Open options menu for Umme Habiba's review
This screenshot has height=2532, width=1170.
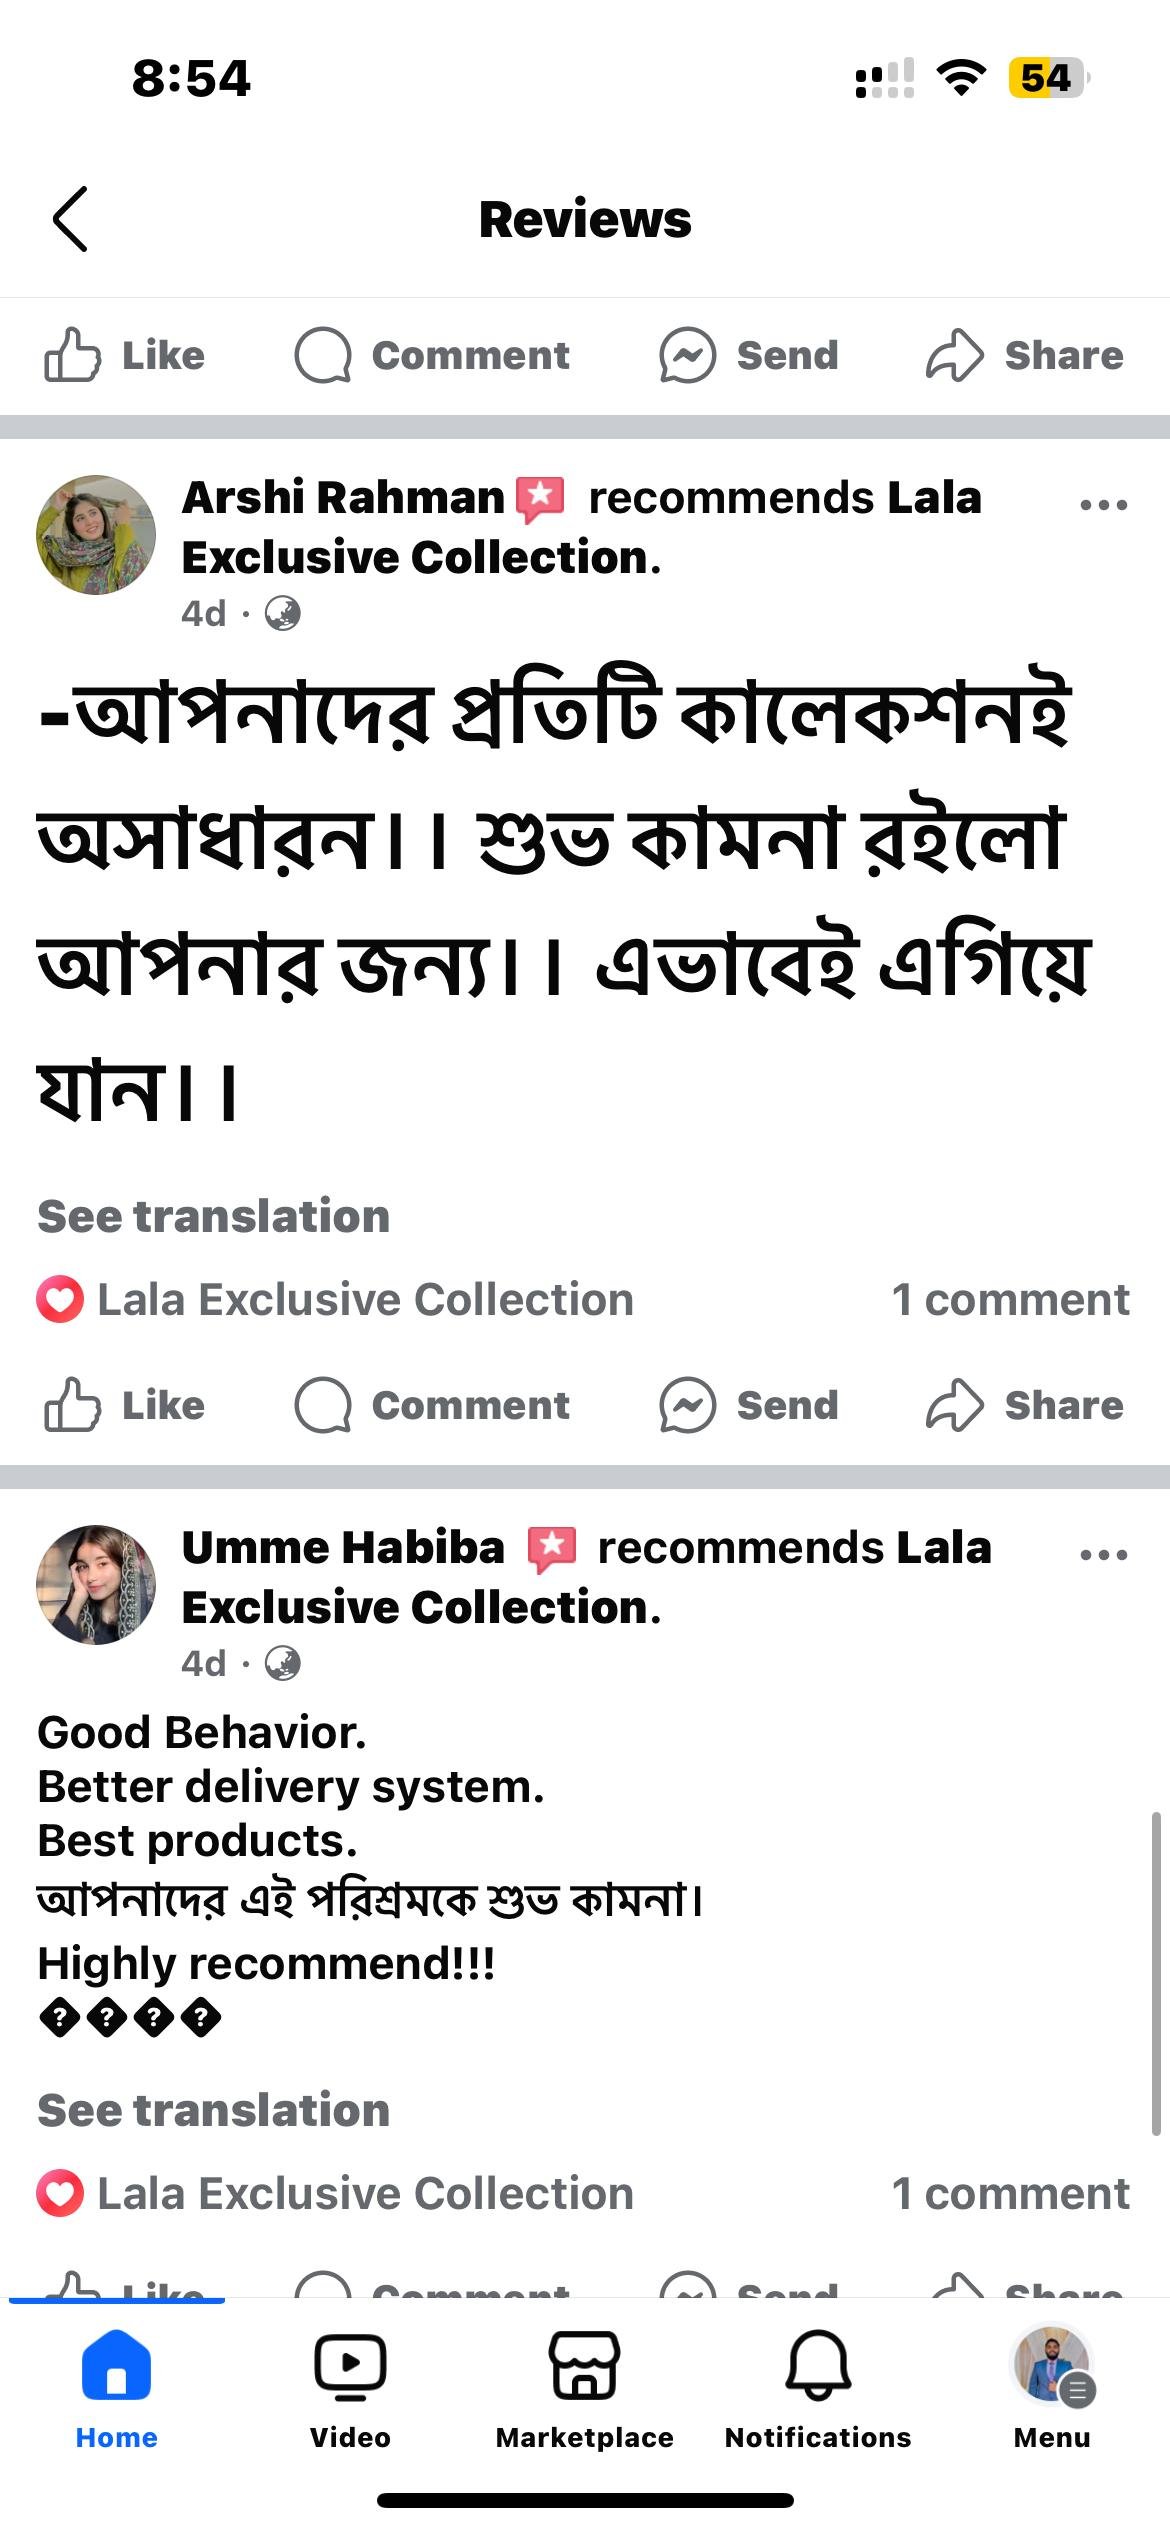pyautogui.click(x=1103, y=1555)
